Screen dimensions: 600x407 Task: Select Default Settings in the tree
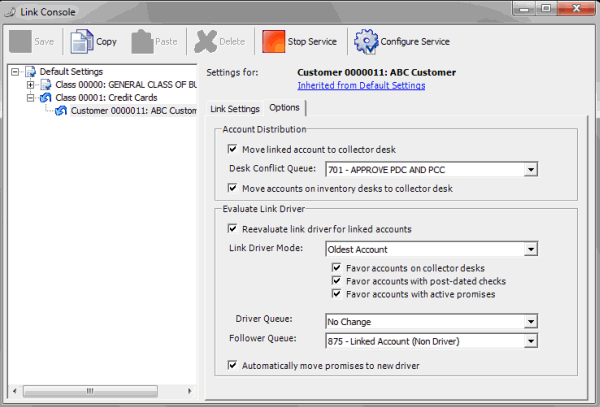tap(71, 72)
